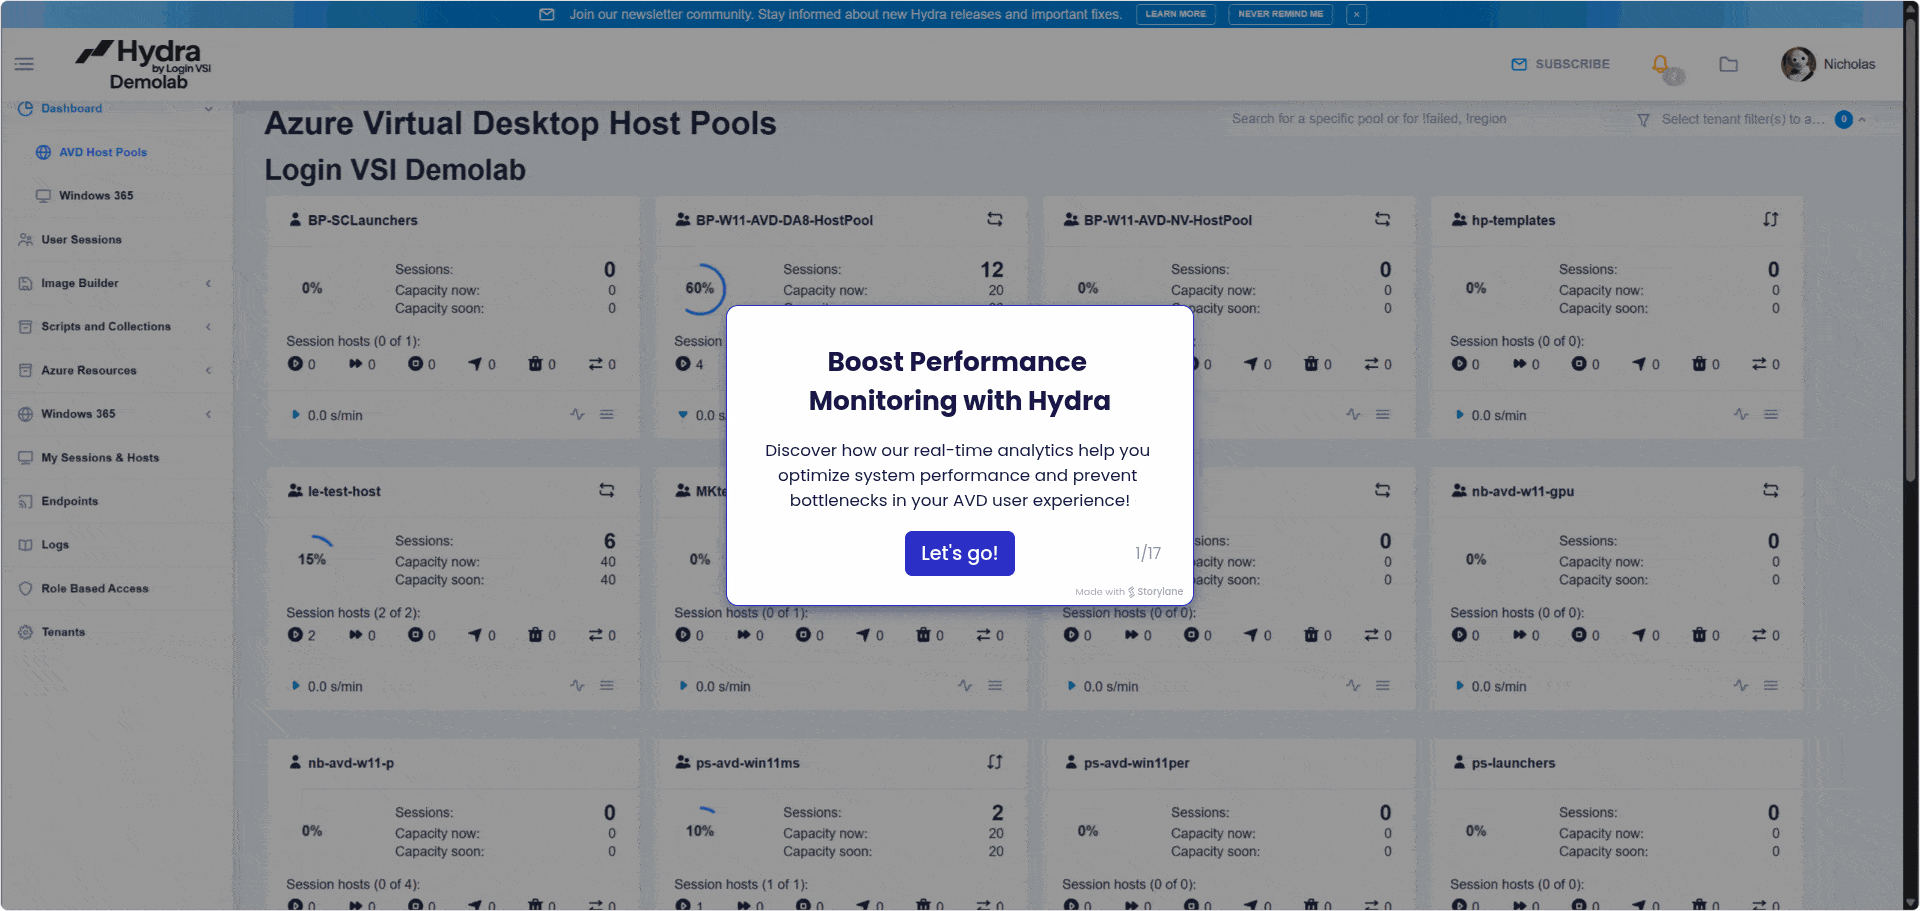This screenshot has width=1920, height=911.
Task: Open User Sessions in sidebar
Action: coord(81,240)
